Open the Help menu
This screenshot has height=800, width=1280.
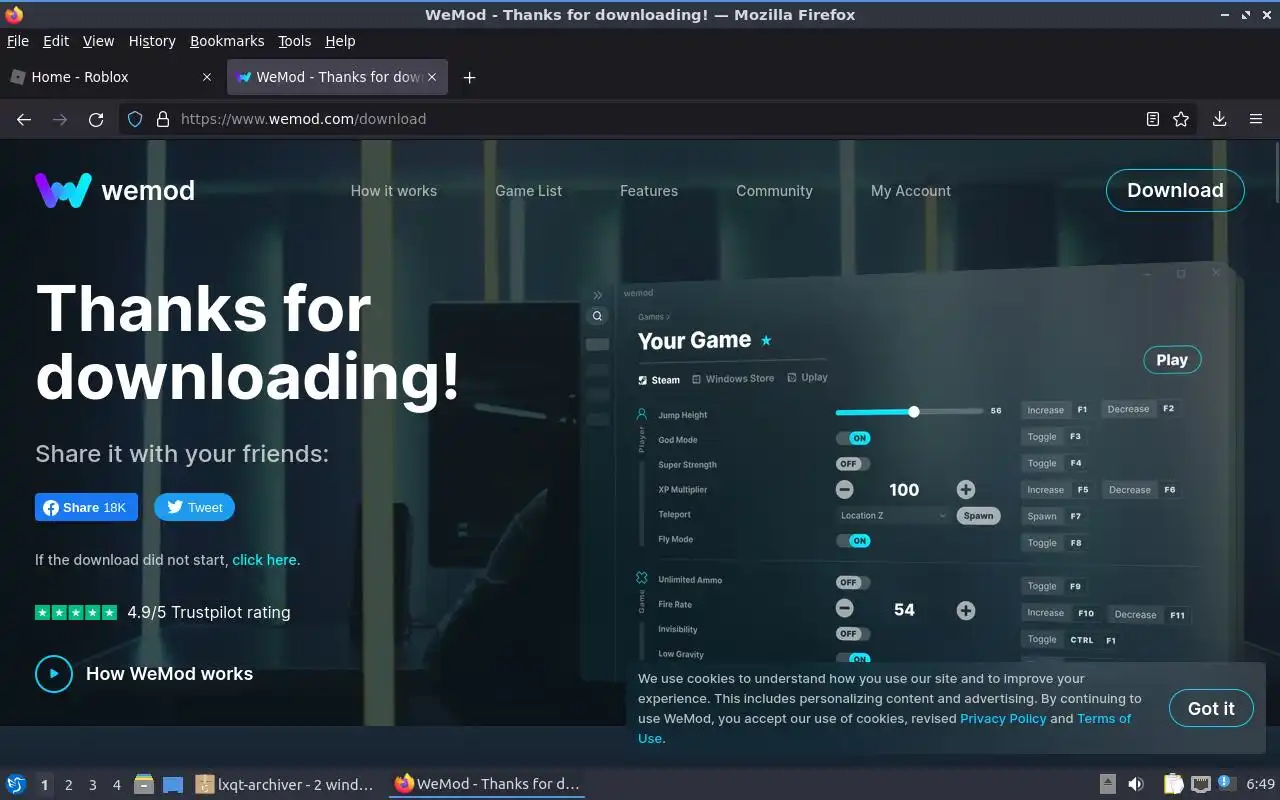[x=340, y=41]
